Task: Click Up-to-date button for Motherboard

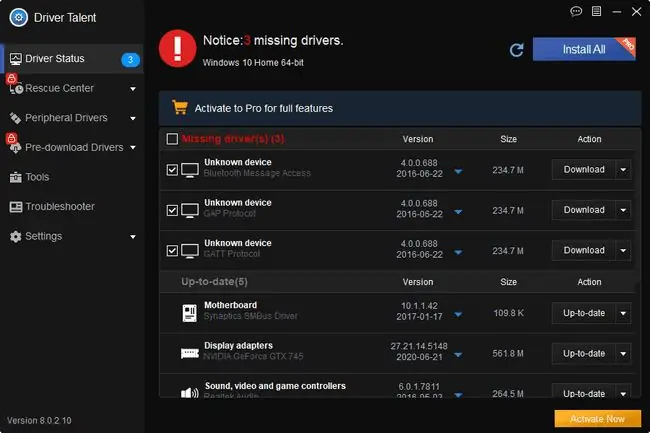Action: [584, 313]
